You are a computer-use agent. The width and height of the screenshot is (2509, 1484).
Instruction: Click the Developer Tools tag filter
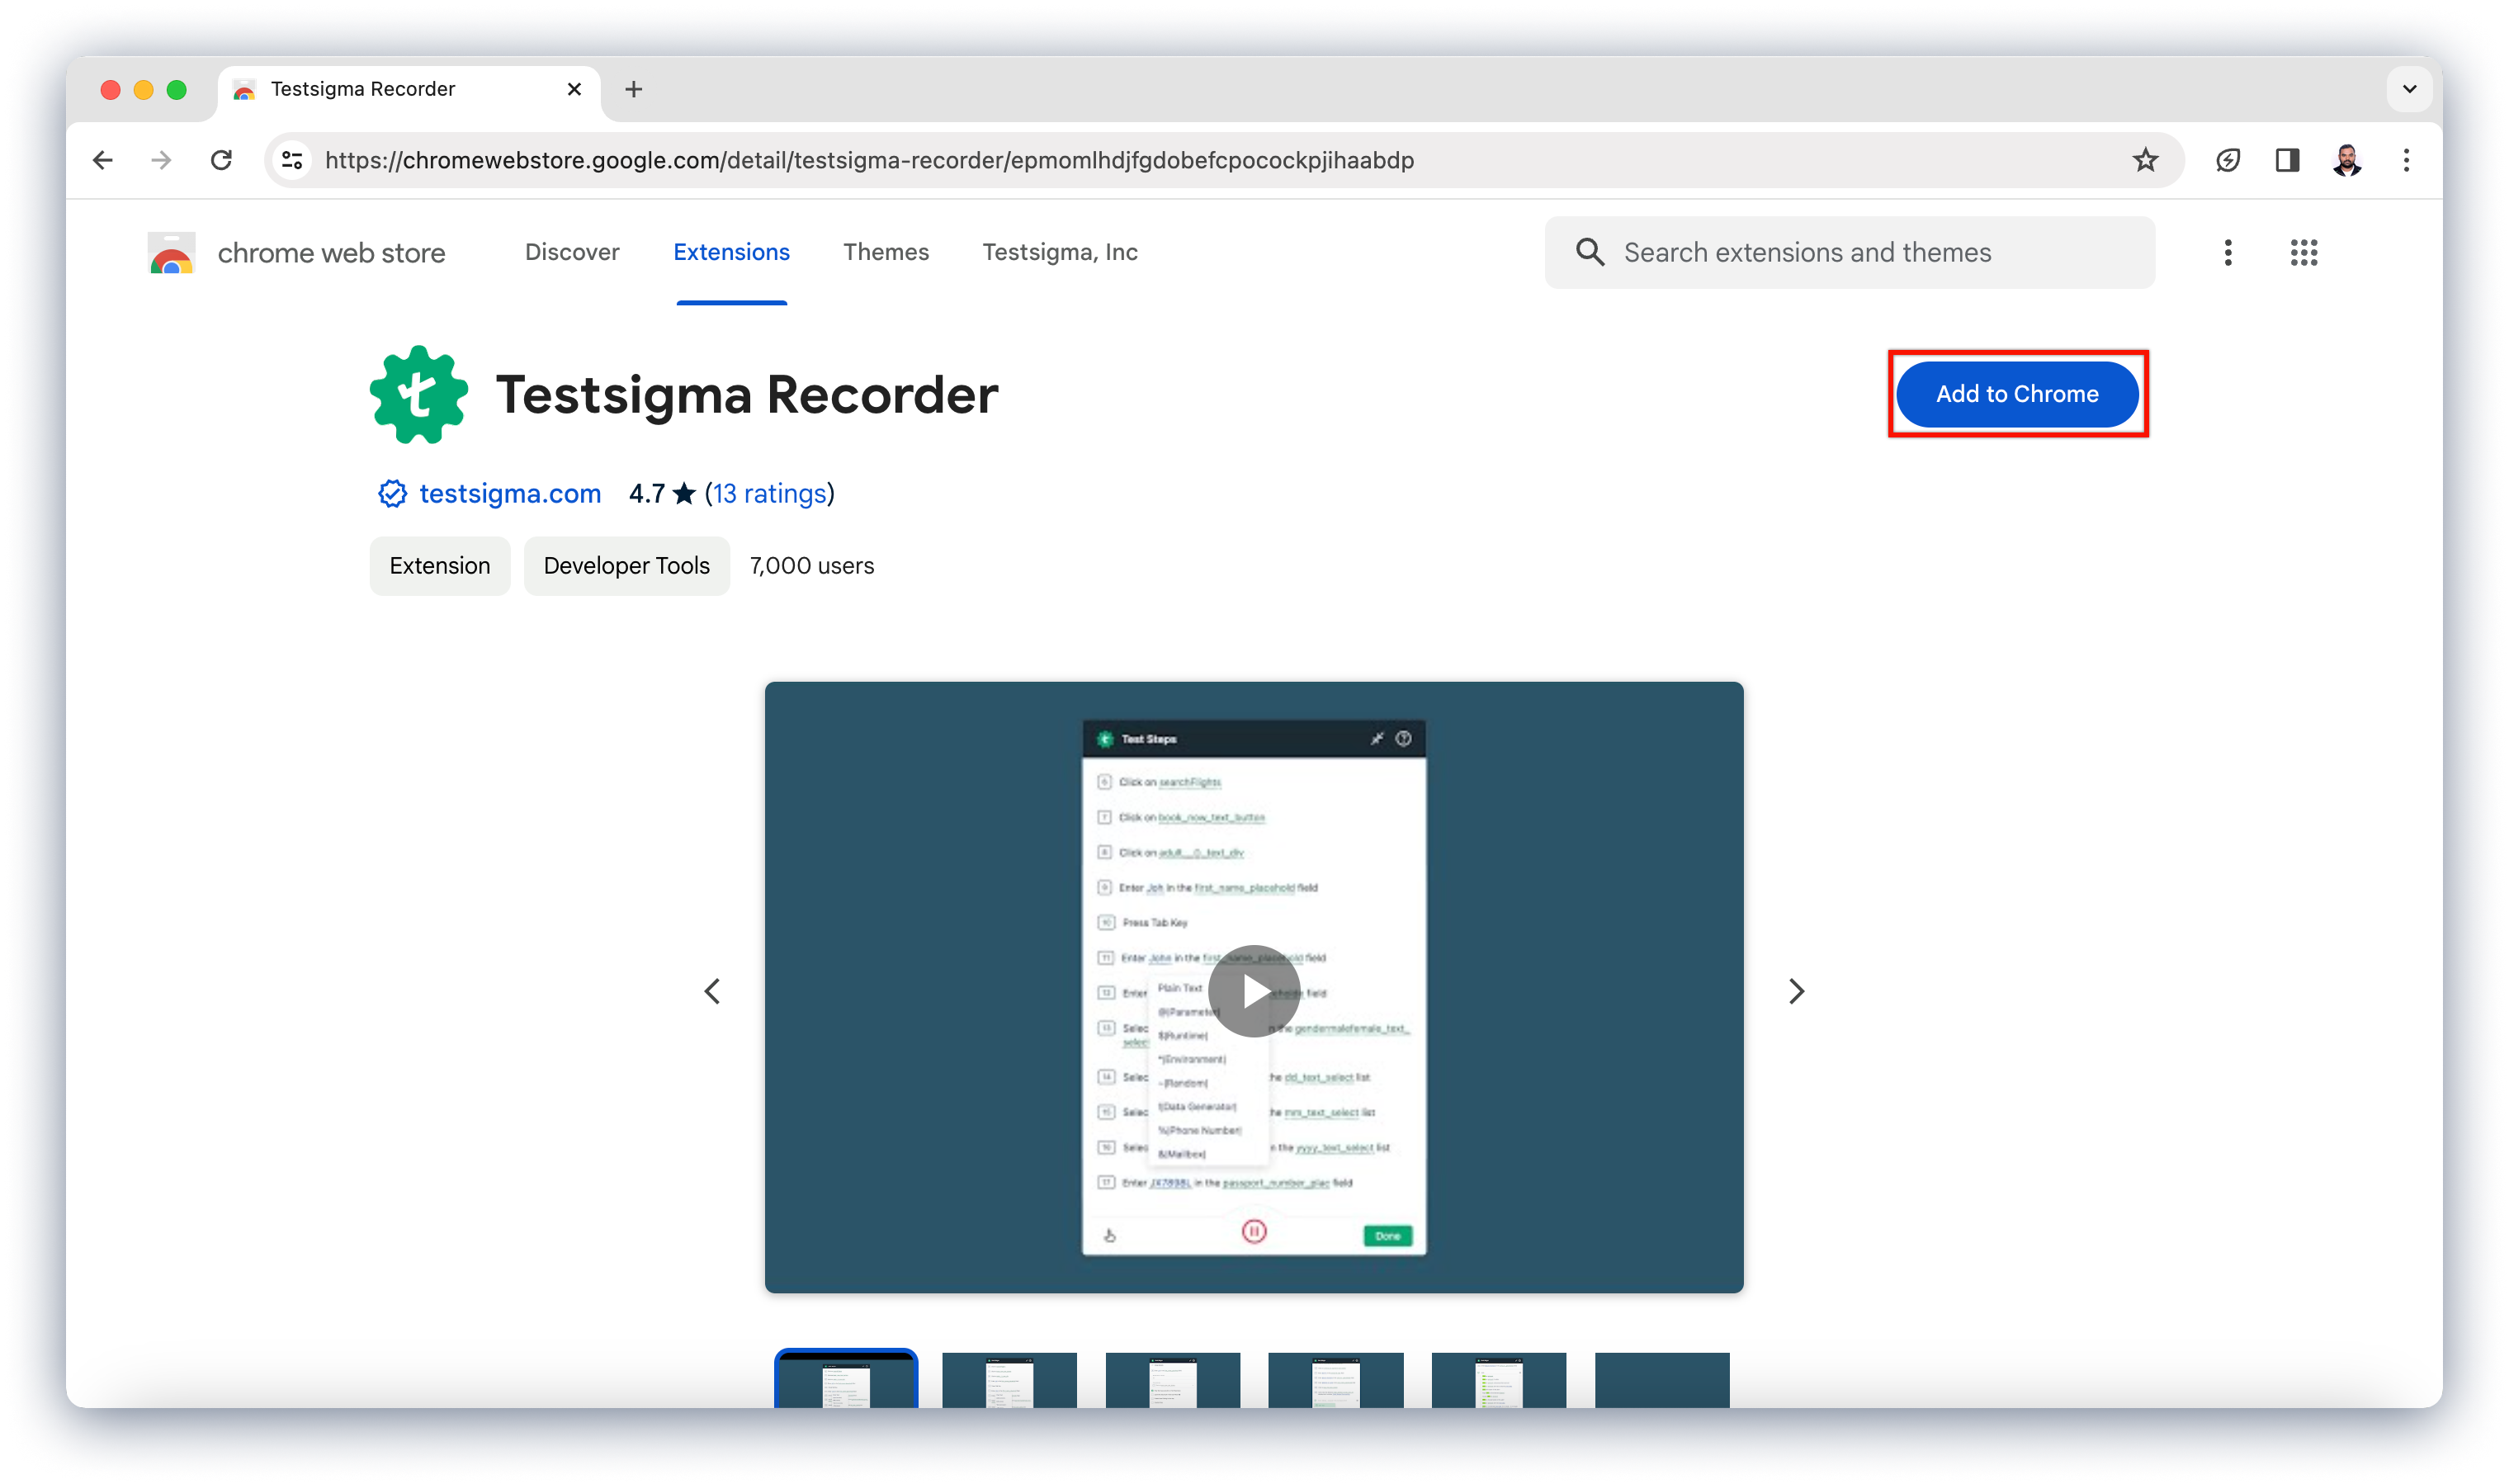click(625, 565)
